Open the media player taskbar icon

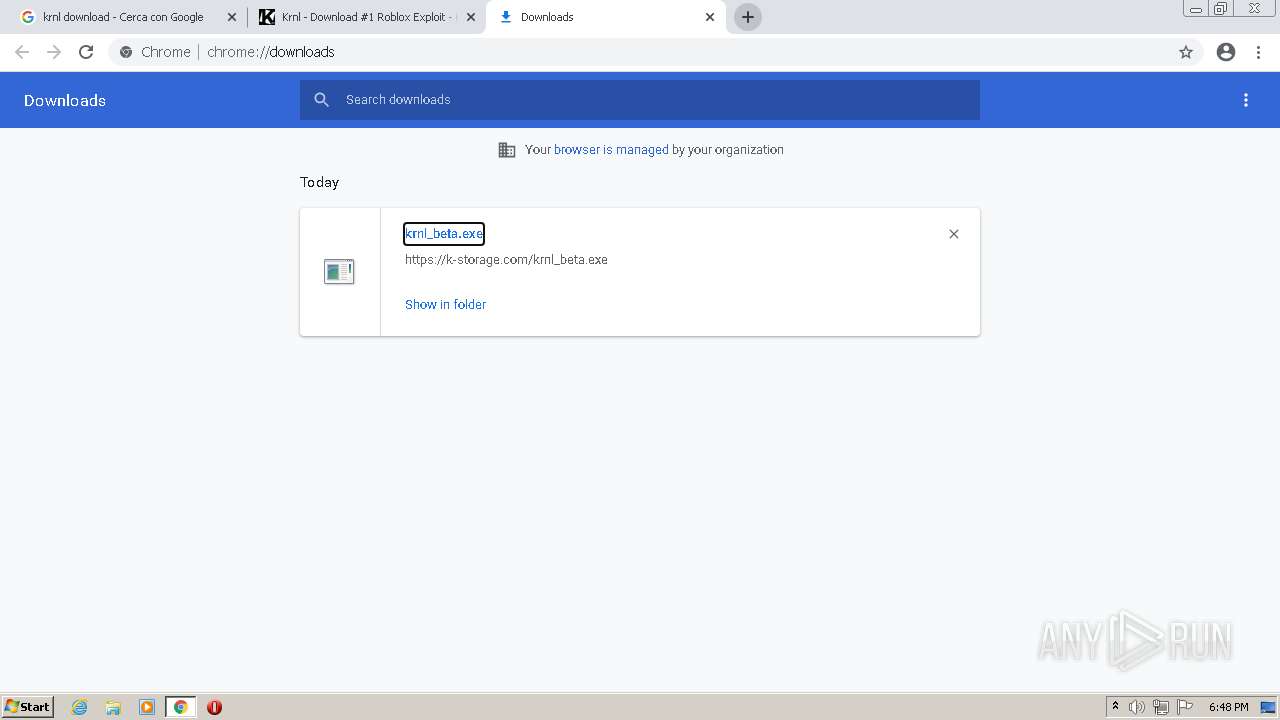point(147,707)
